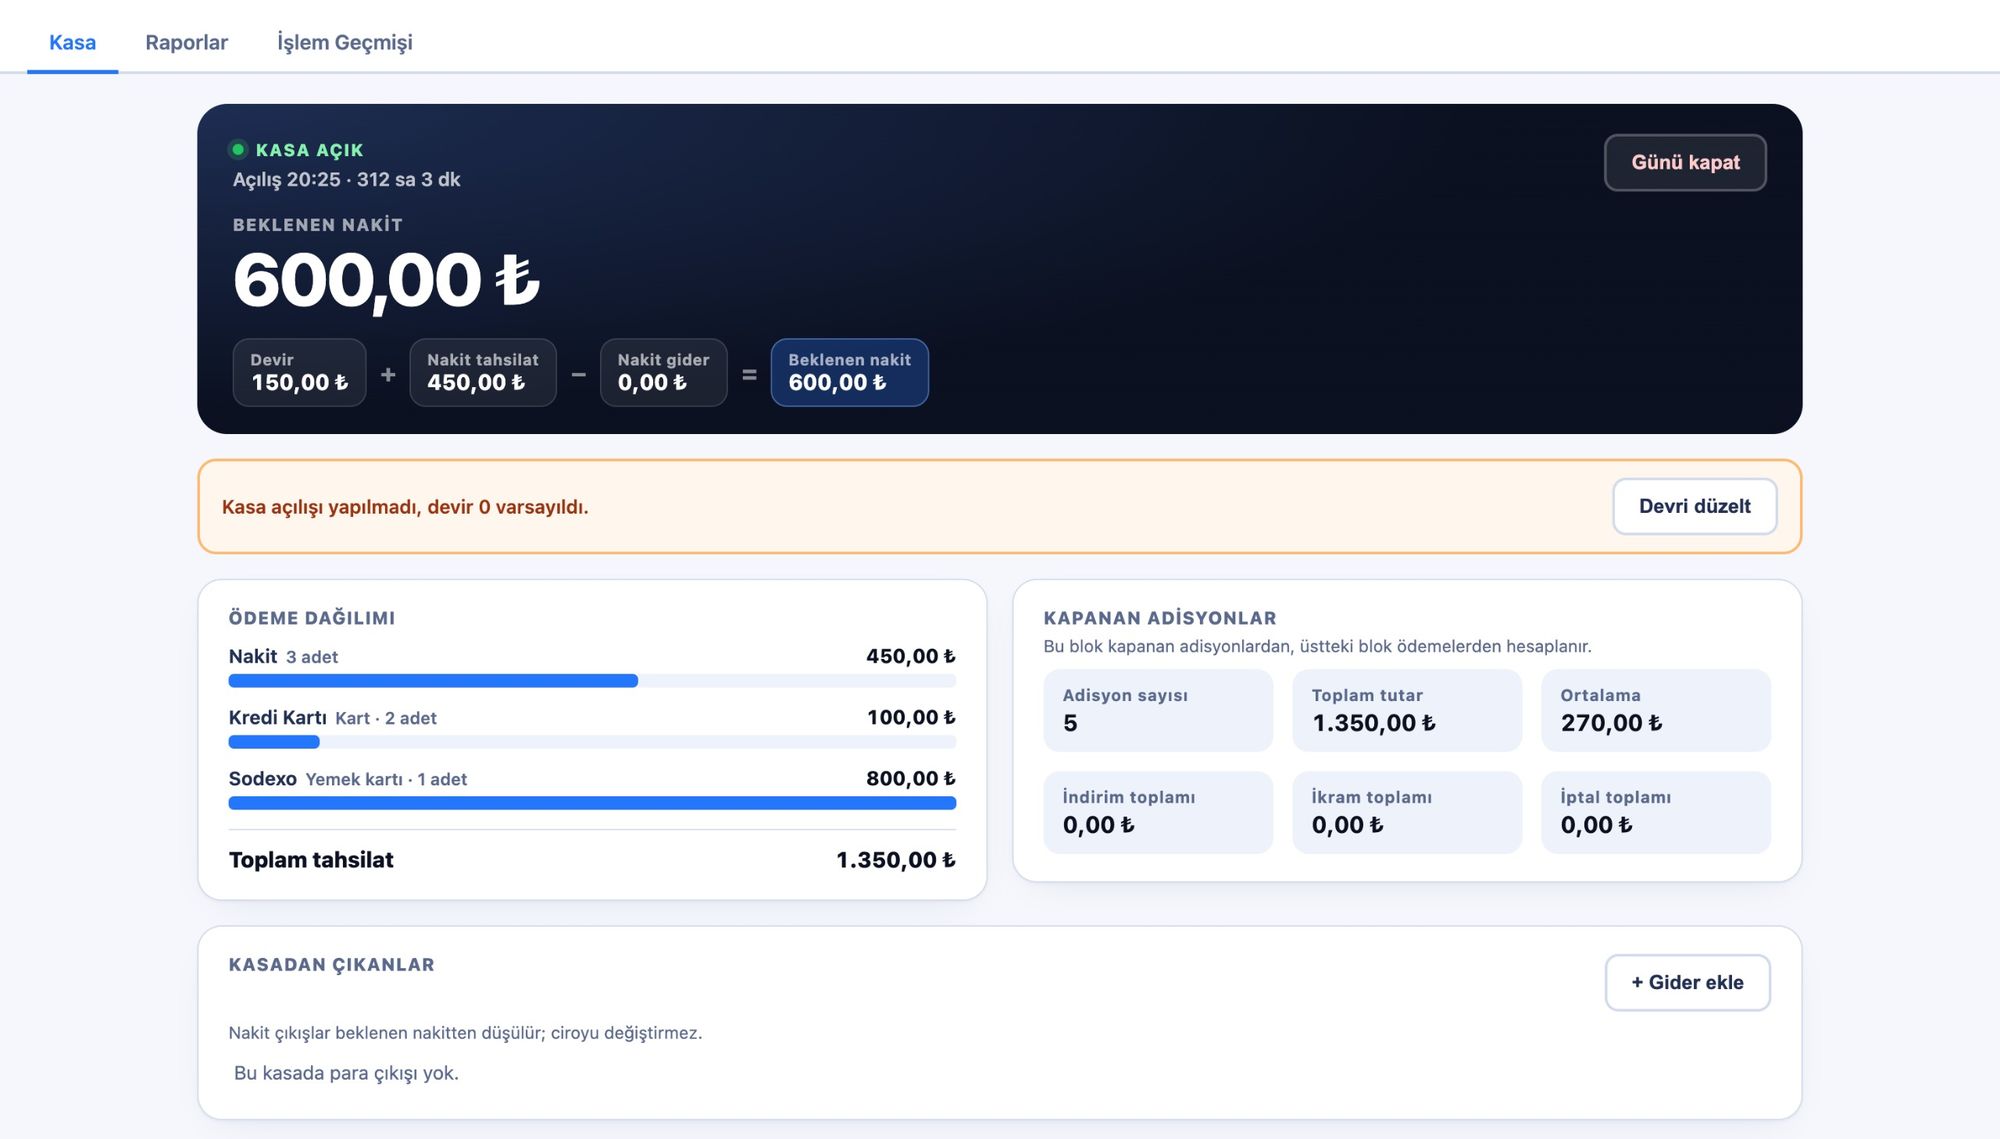Click the 'KAPANAN ADİSYONLAR' heading
Viewport: 2000px width, 1139px height.
click(1160, 618)
